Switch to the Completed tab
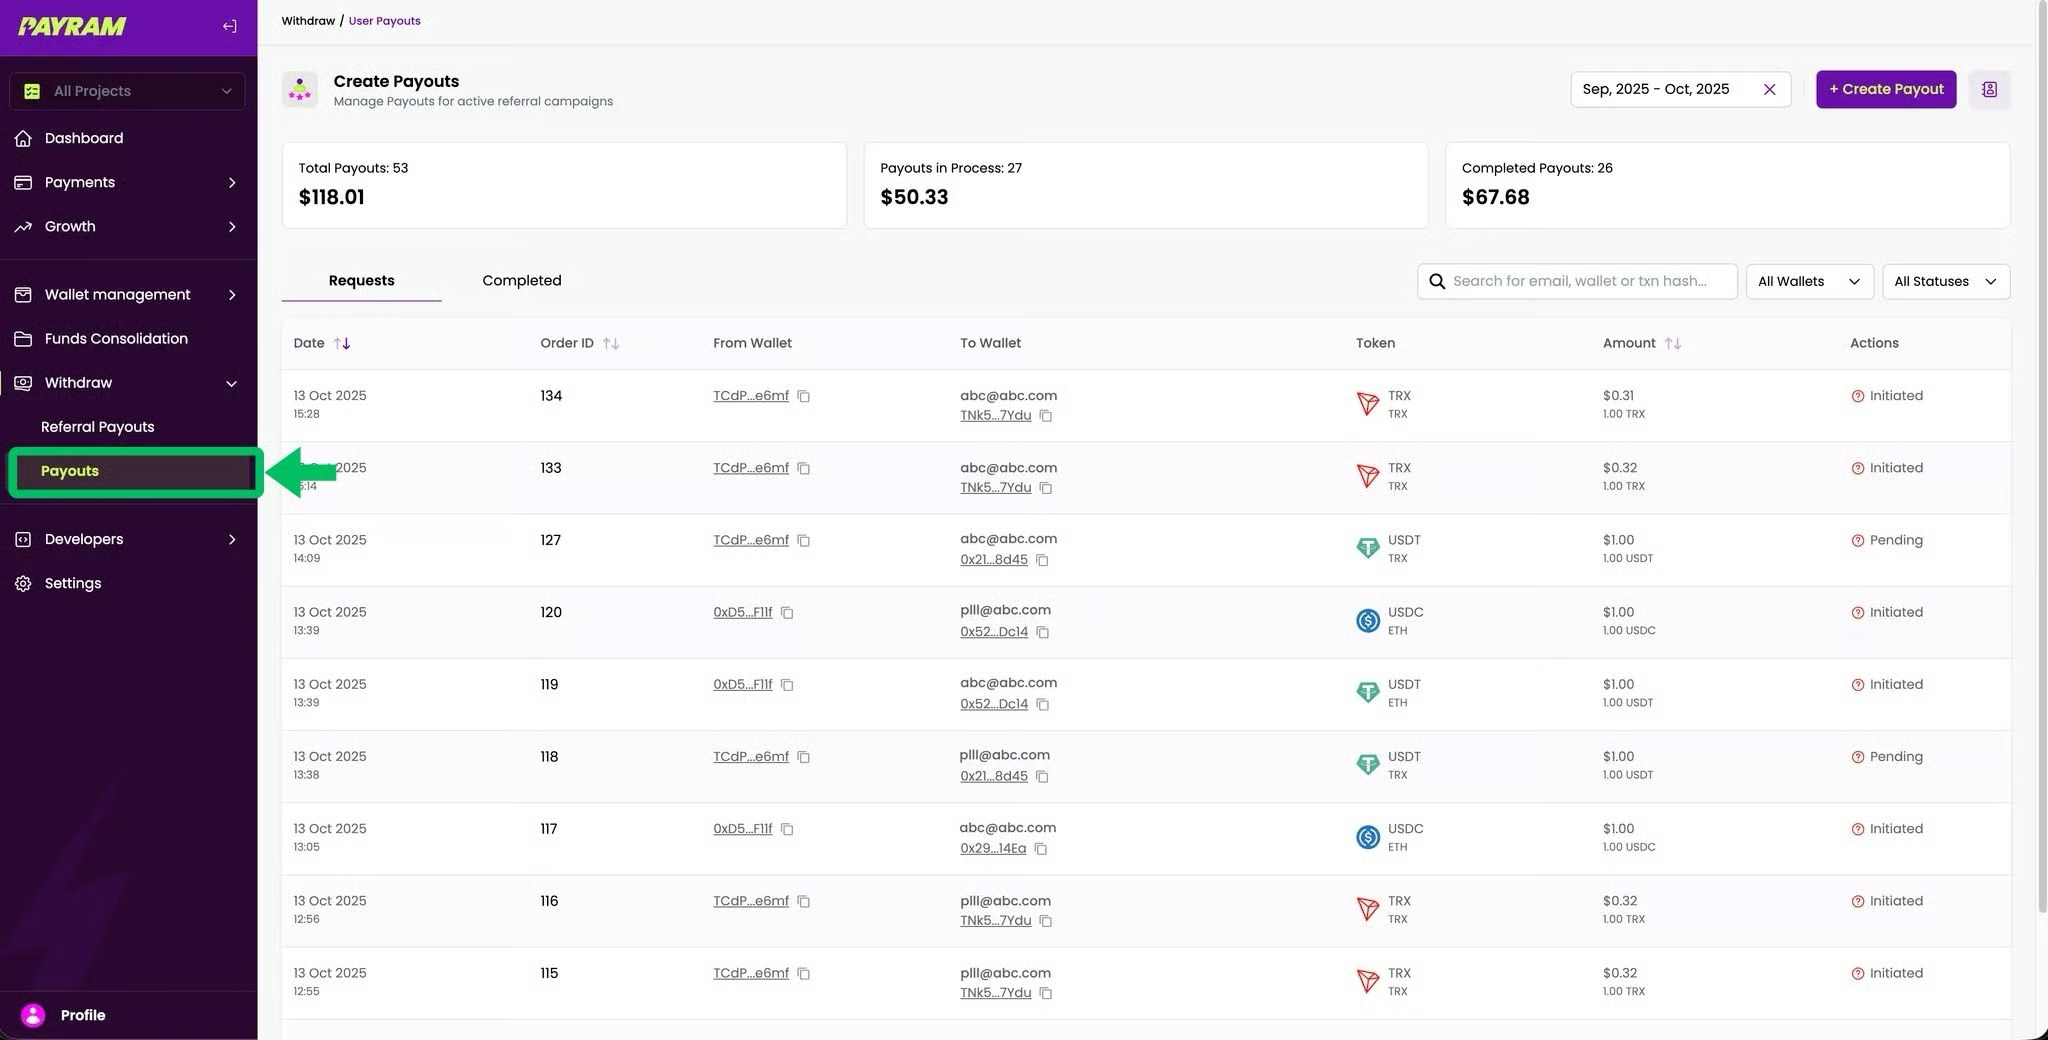Viewport: 2048px width, 1040px height. [x=521, y=281]
